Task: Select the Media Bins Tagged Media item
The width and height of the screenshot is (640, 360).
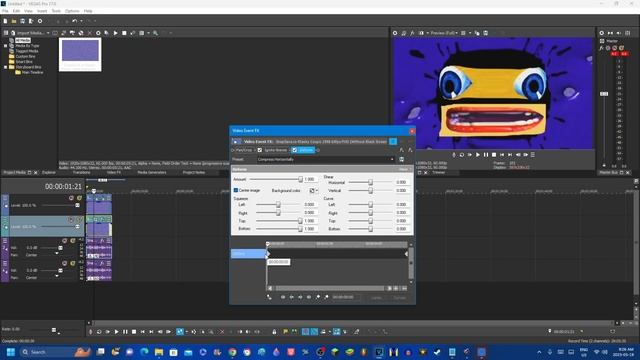Action: 27,51
